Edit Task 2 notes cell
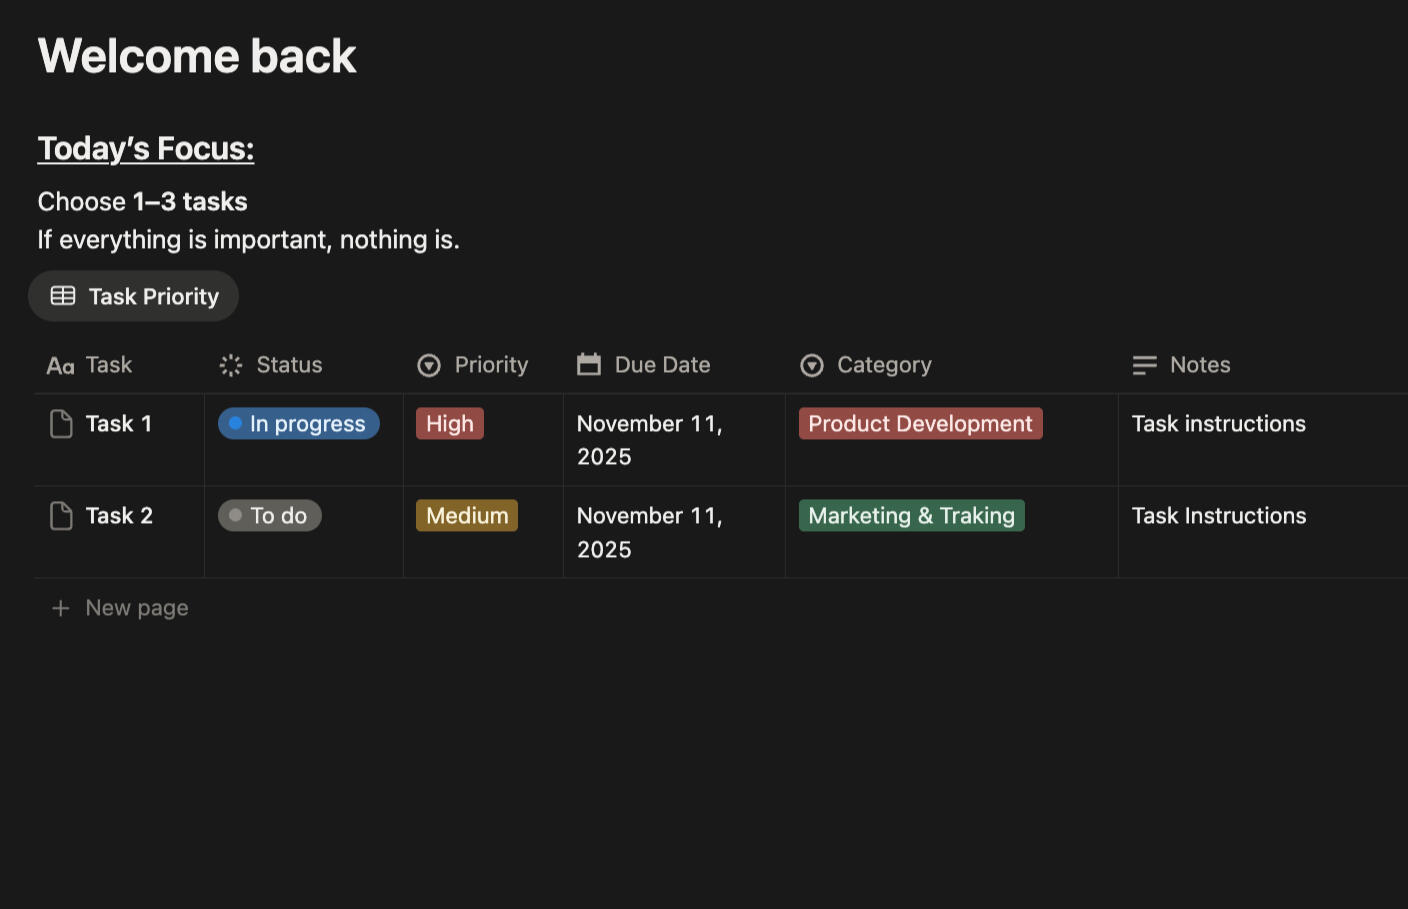 1219,516
